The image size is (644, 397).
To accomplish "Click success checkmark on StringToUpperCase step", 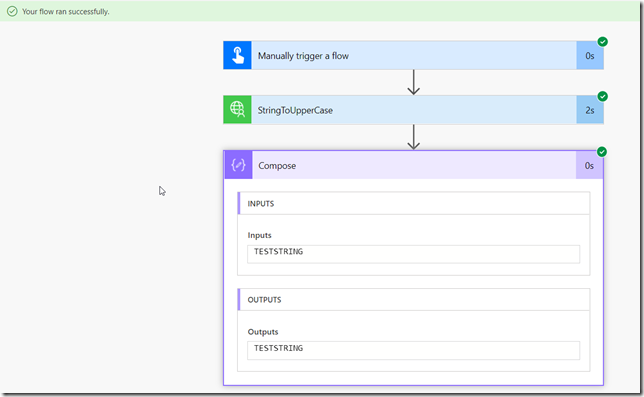I will (603, 96).
